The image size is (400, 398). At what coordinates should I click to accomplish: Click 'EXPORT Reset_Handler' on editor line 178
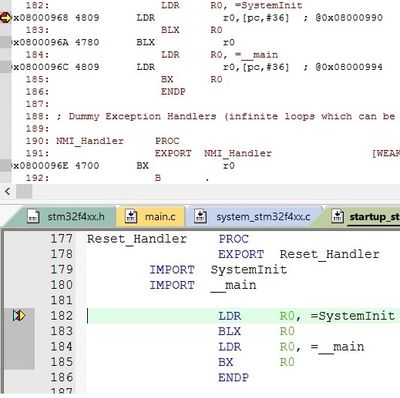299,254
